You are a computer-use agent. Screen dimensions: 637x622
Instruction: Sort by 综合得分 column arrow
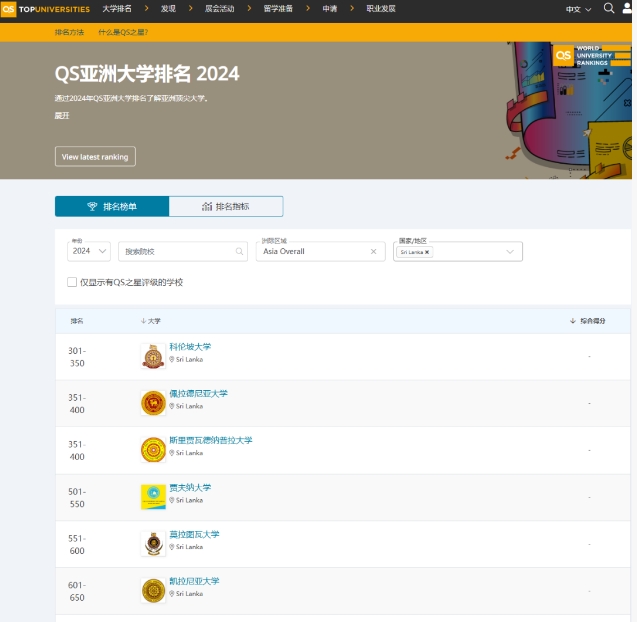(x=573, y=321)
